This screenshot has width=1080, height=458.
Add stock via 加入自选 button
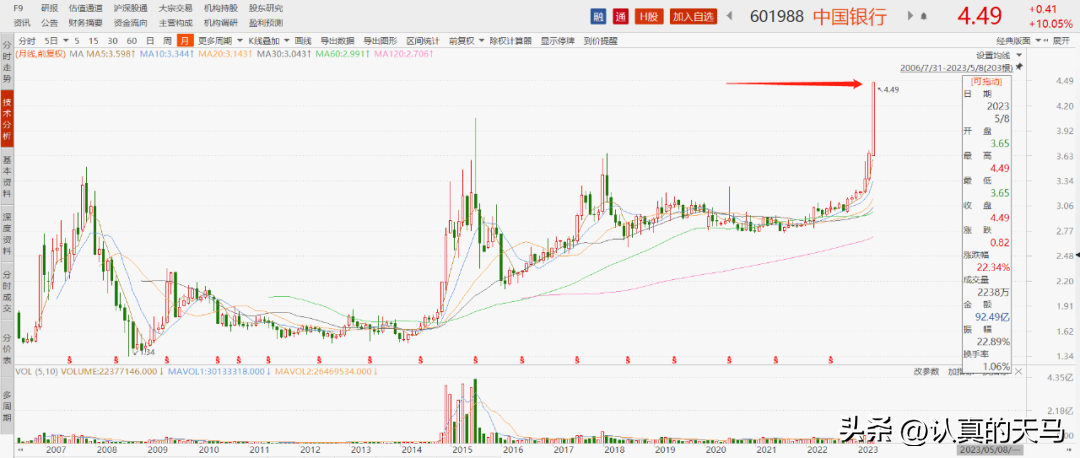coord(694,16)
